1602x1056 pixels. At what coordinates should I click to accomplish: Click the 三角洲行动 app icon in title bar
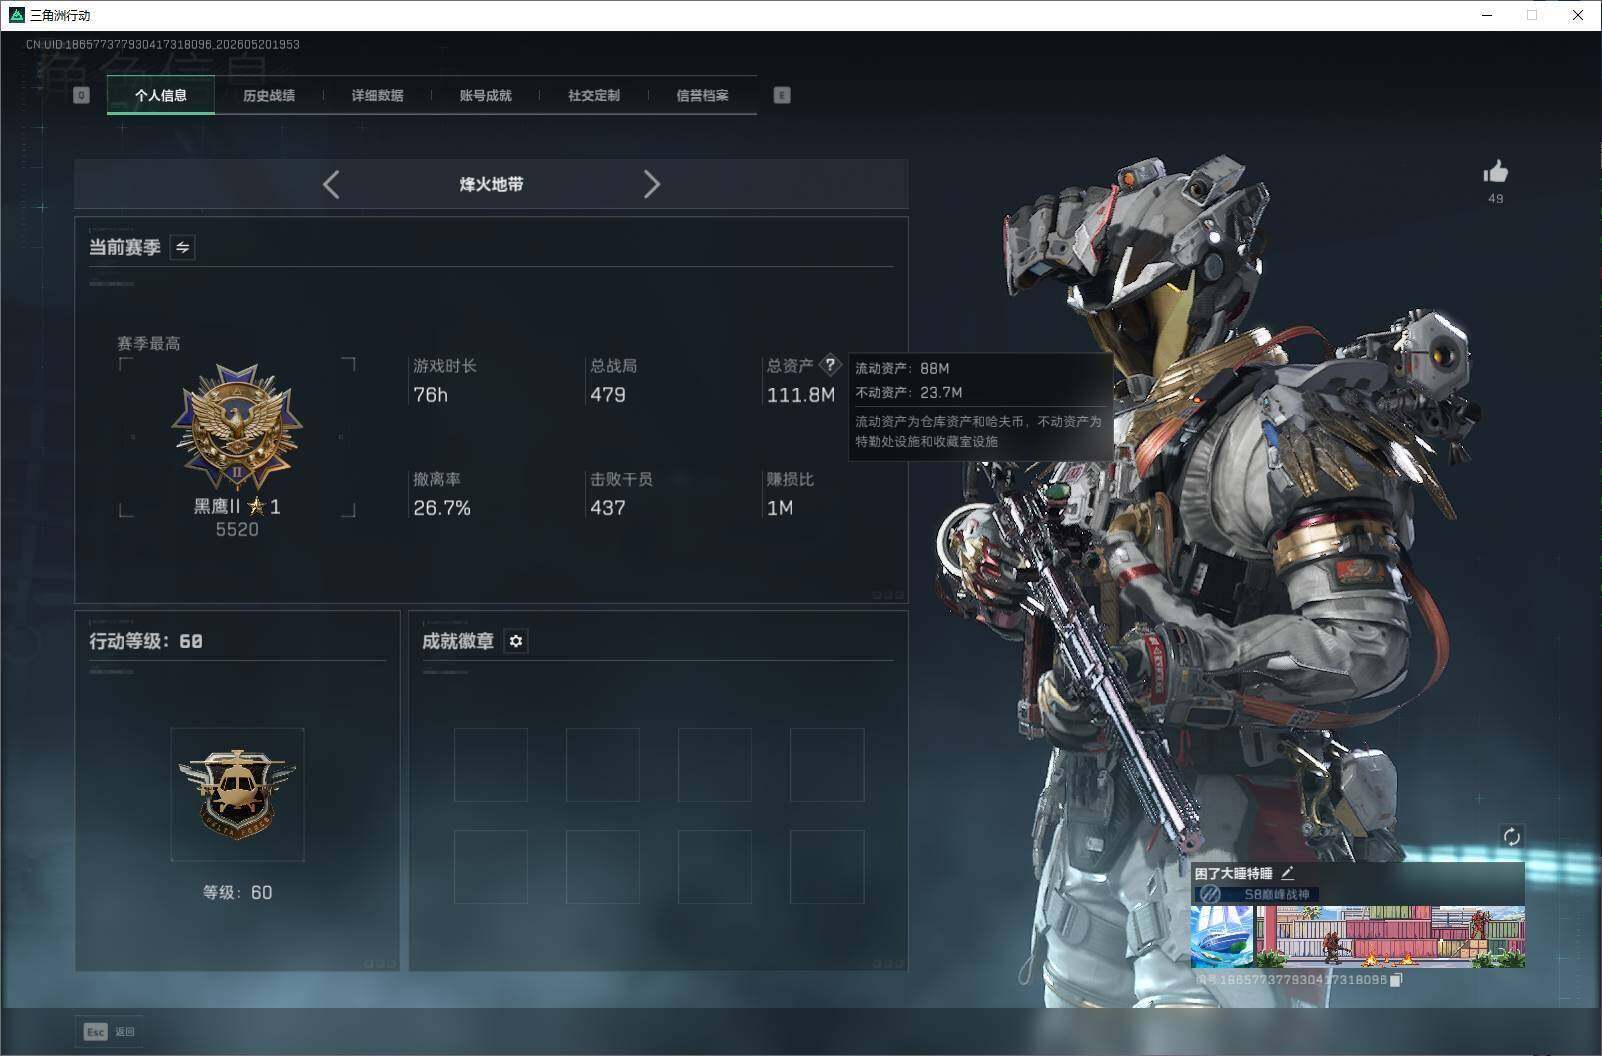16,15
